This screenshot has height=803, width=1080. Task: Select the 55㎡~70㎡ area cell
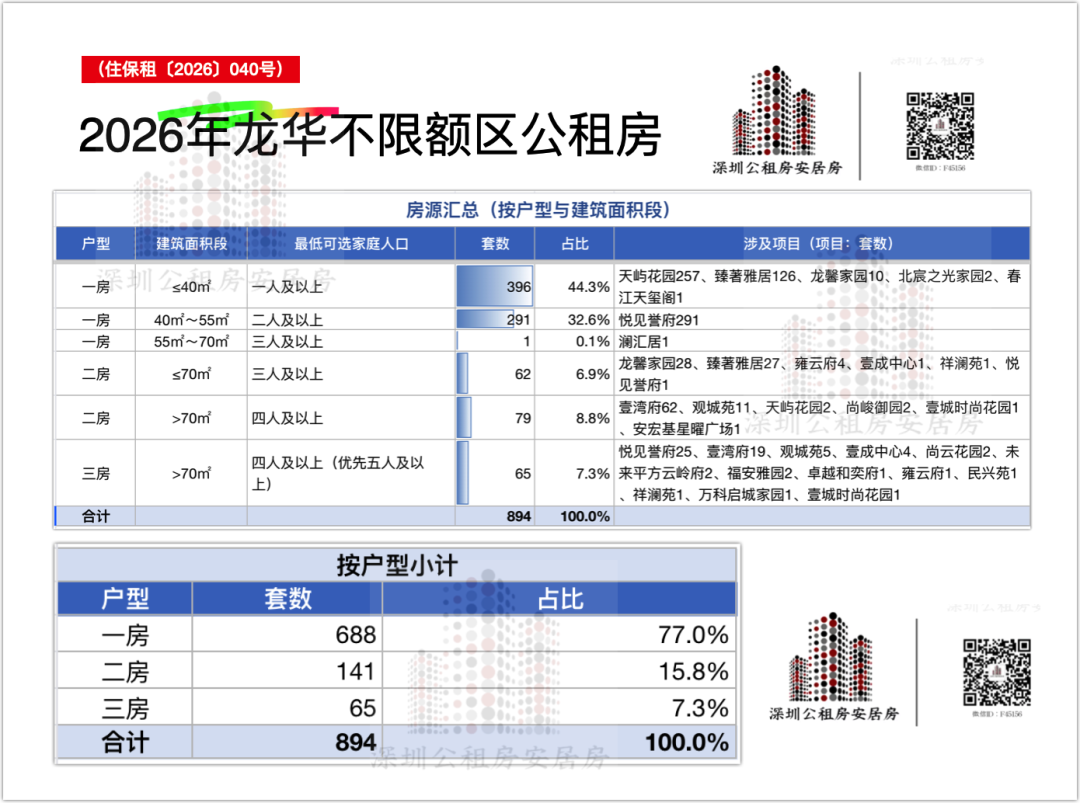click(191, 342)
